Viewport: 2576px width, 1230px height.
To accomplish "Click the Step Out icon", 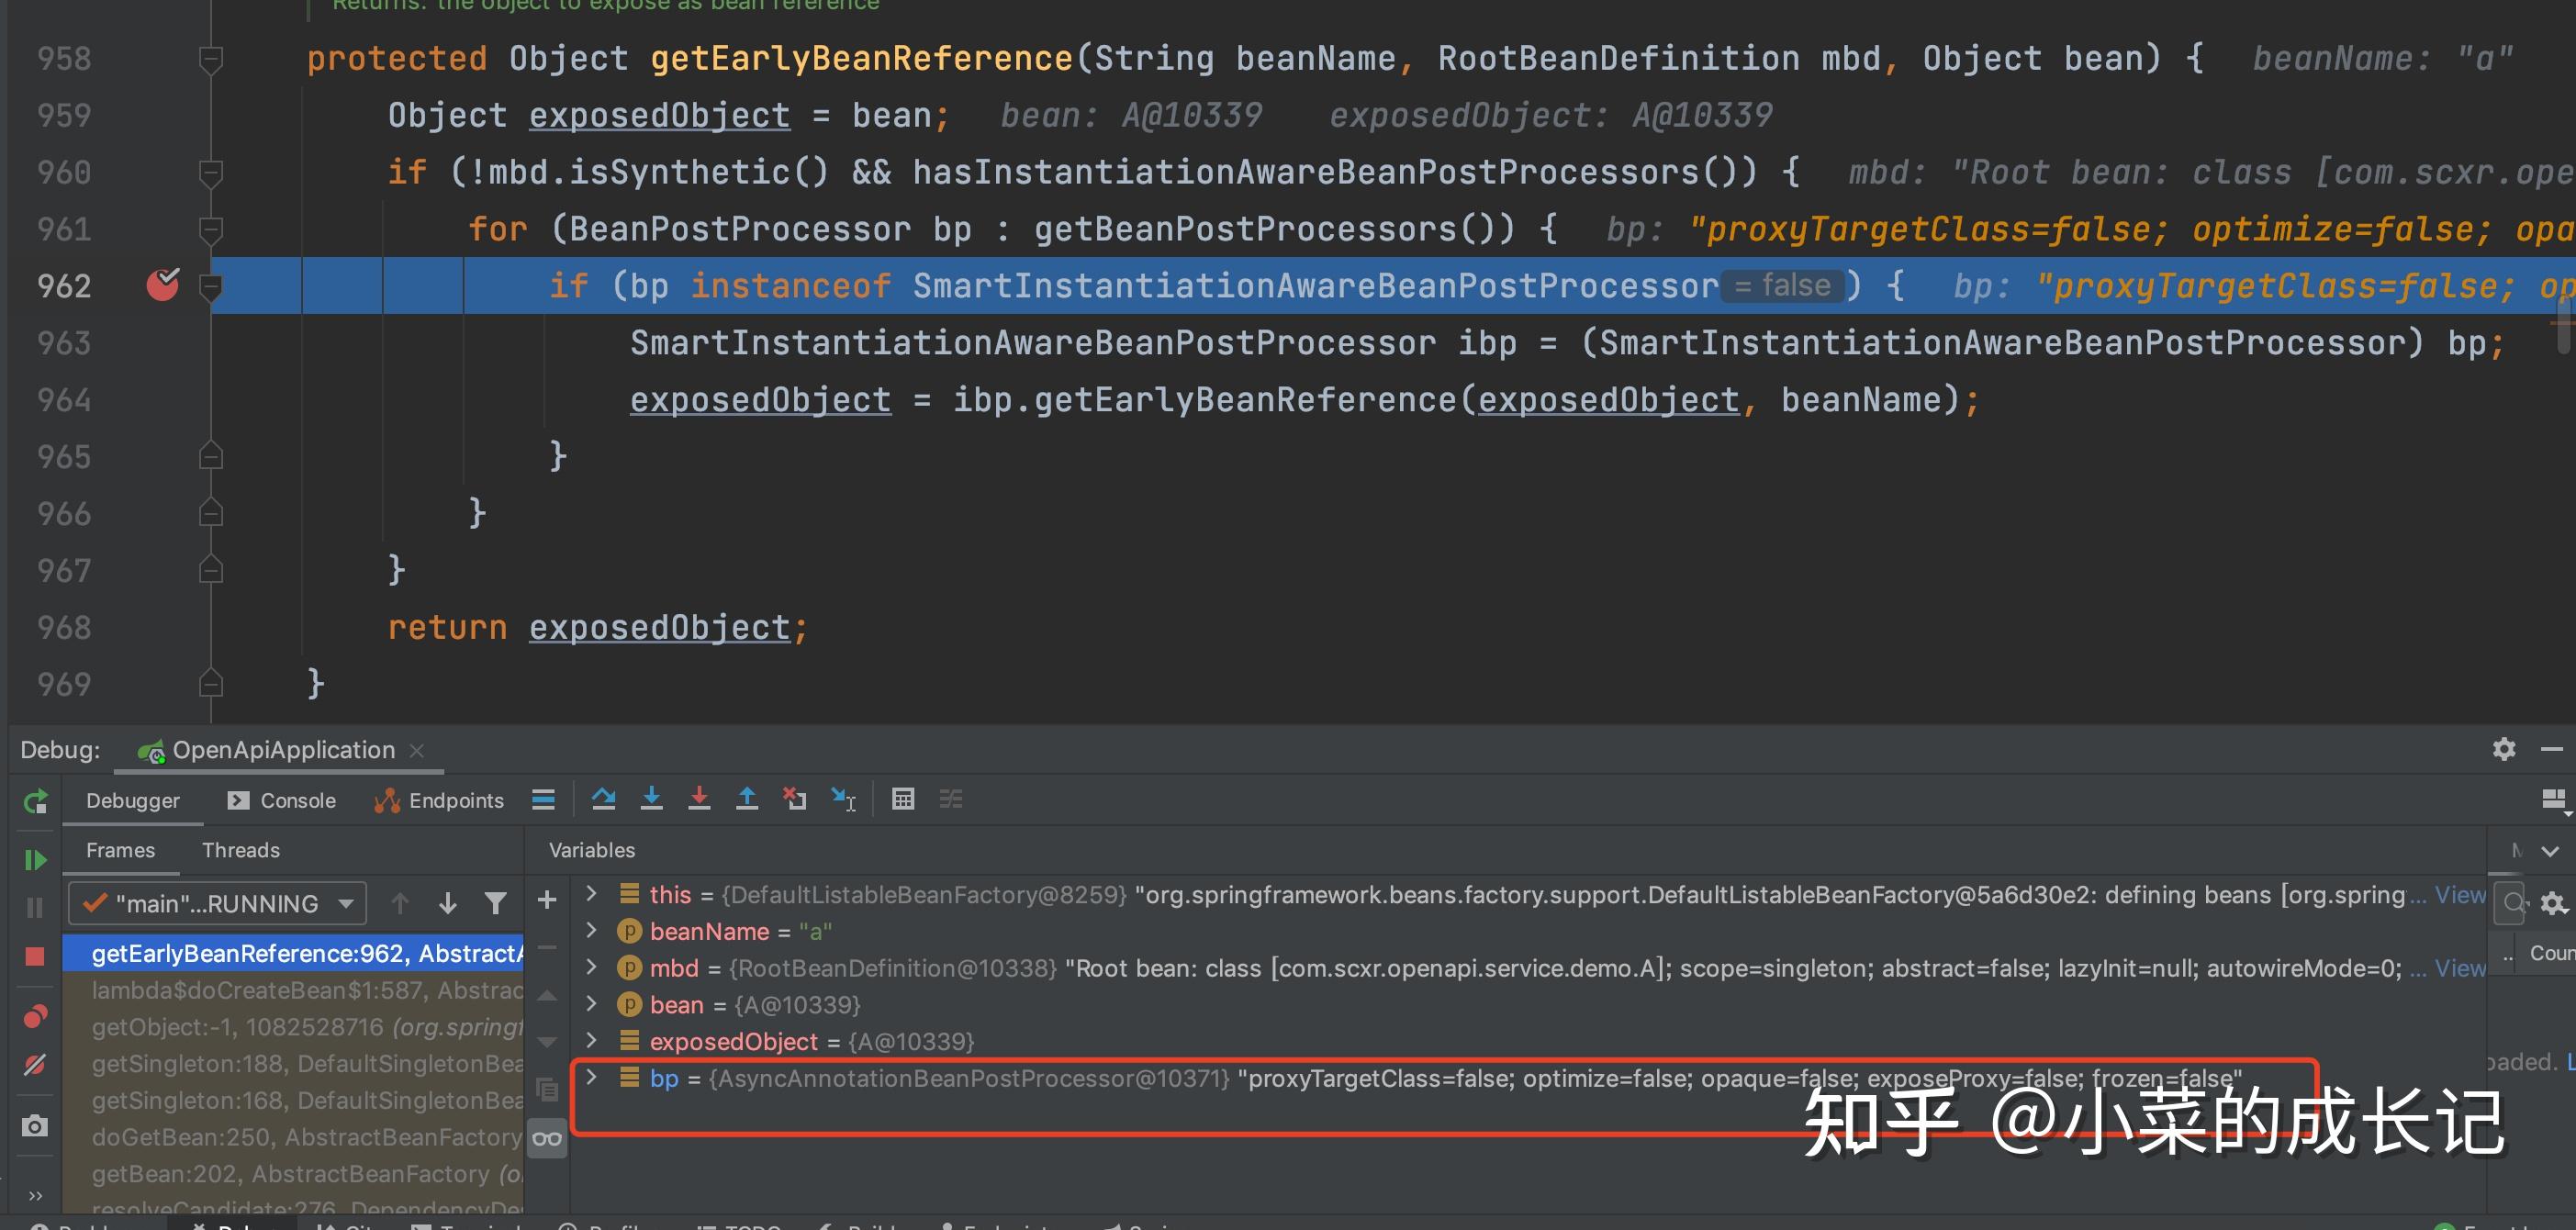I will coord(746,799).
